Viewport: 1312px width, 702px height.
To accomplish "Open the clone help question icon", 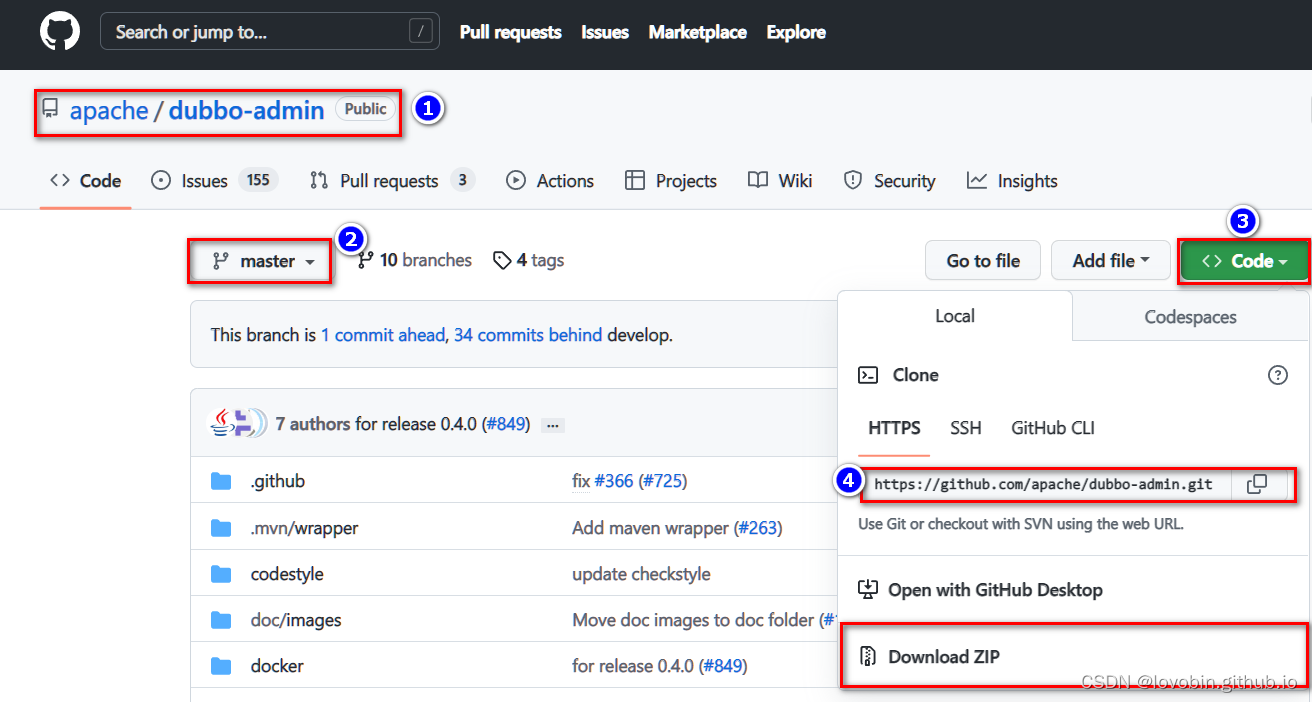I will pyautogui.click(x=1277, y=375).
